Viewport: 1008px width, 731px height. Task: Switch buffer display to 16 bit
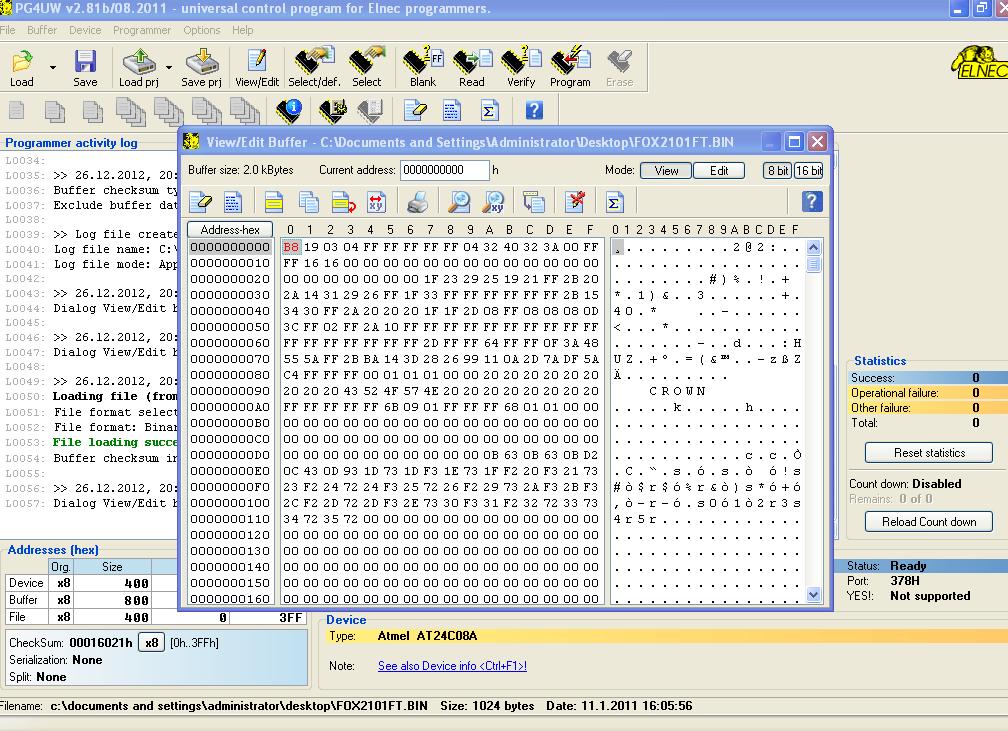(808, 171)
